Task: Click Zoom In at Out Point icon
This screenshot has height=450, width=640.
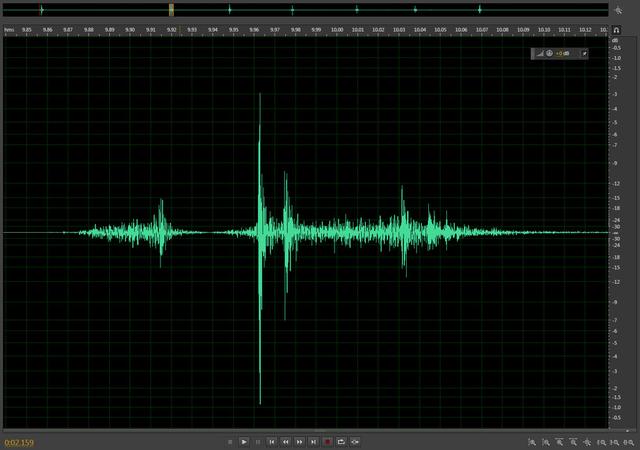Action: [x=615, y=442]
